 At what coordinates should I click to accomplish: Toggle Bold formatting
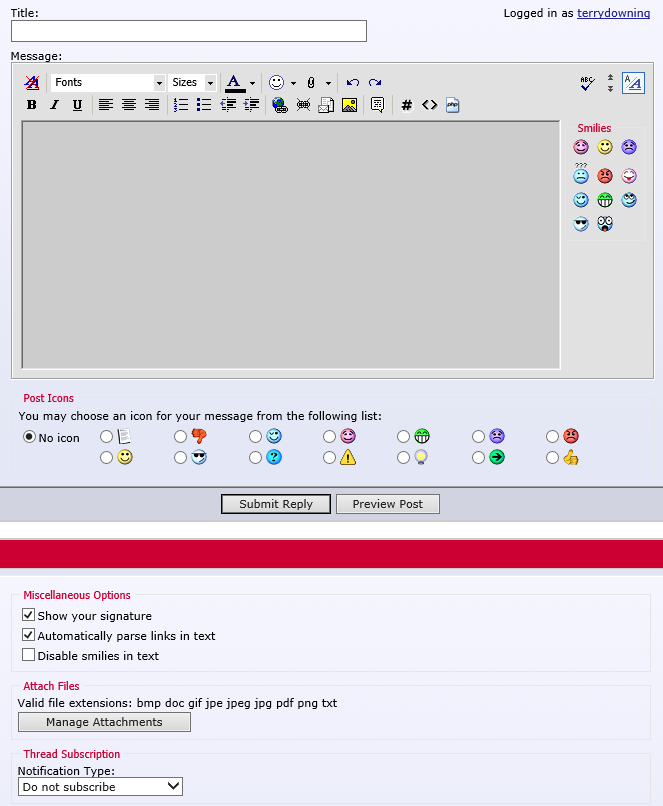pyautogui.click(x=31, y=105)
